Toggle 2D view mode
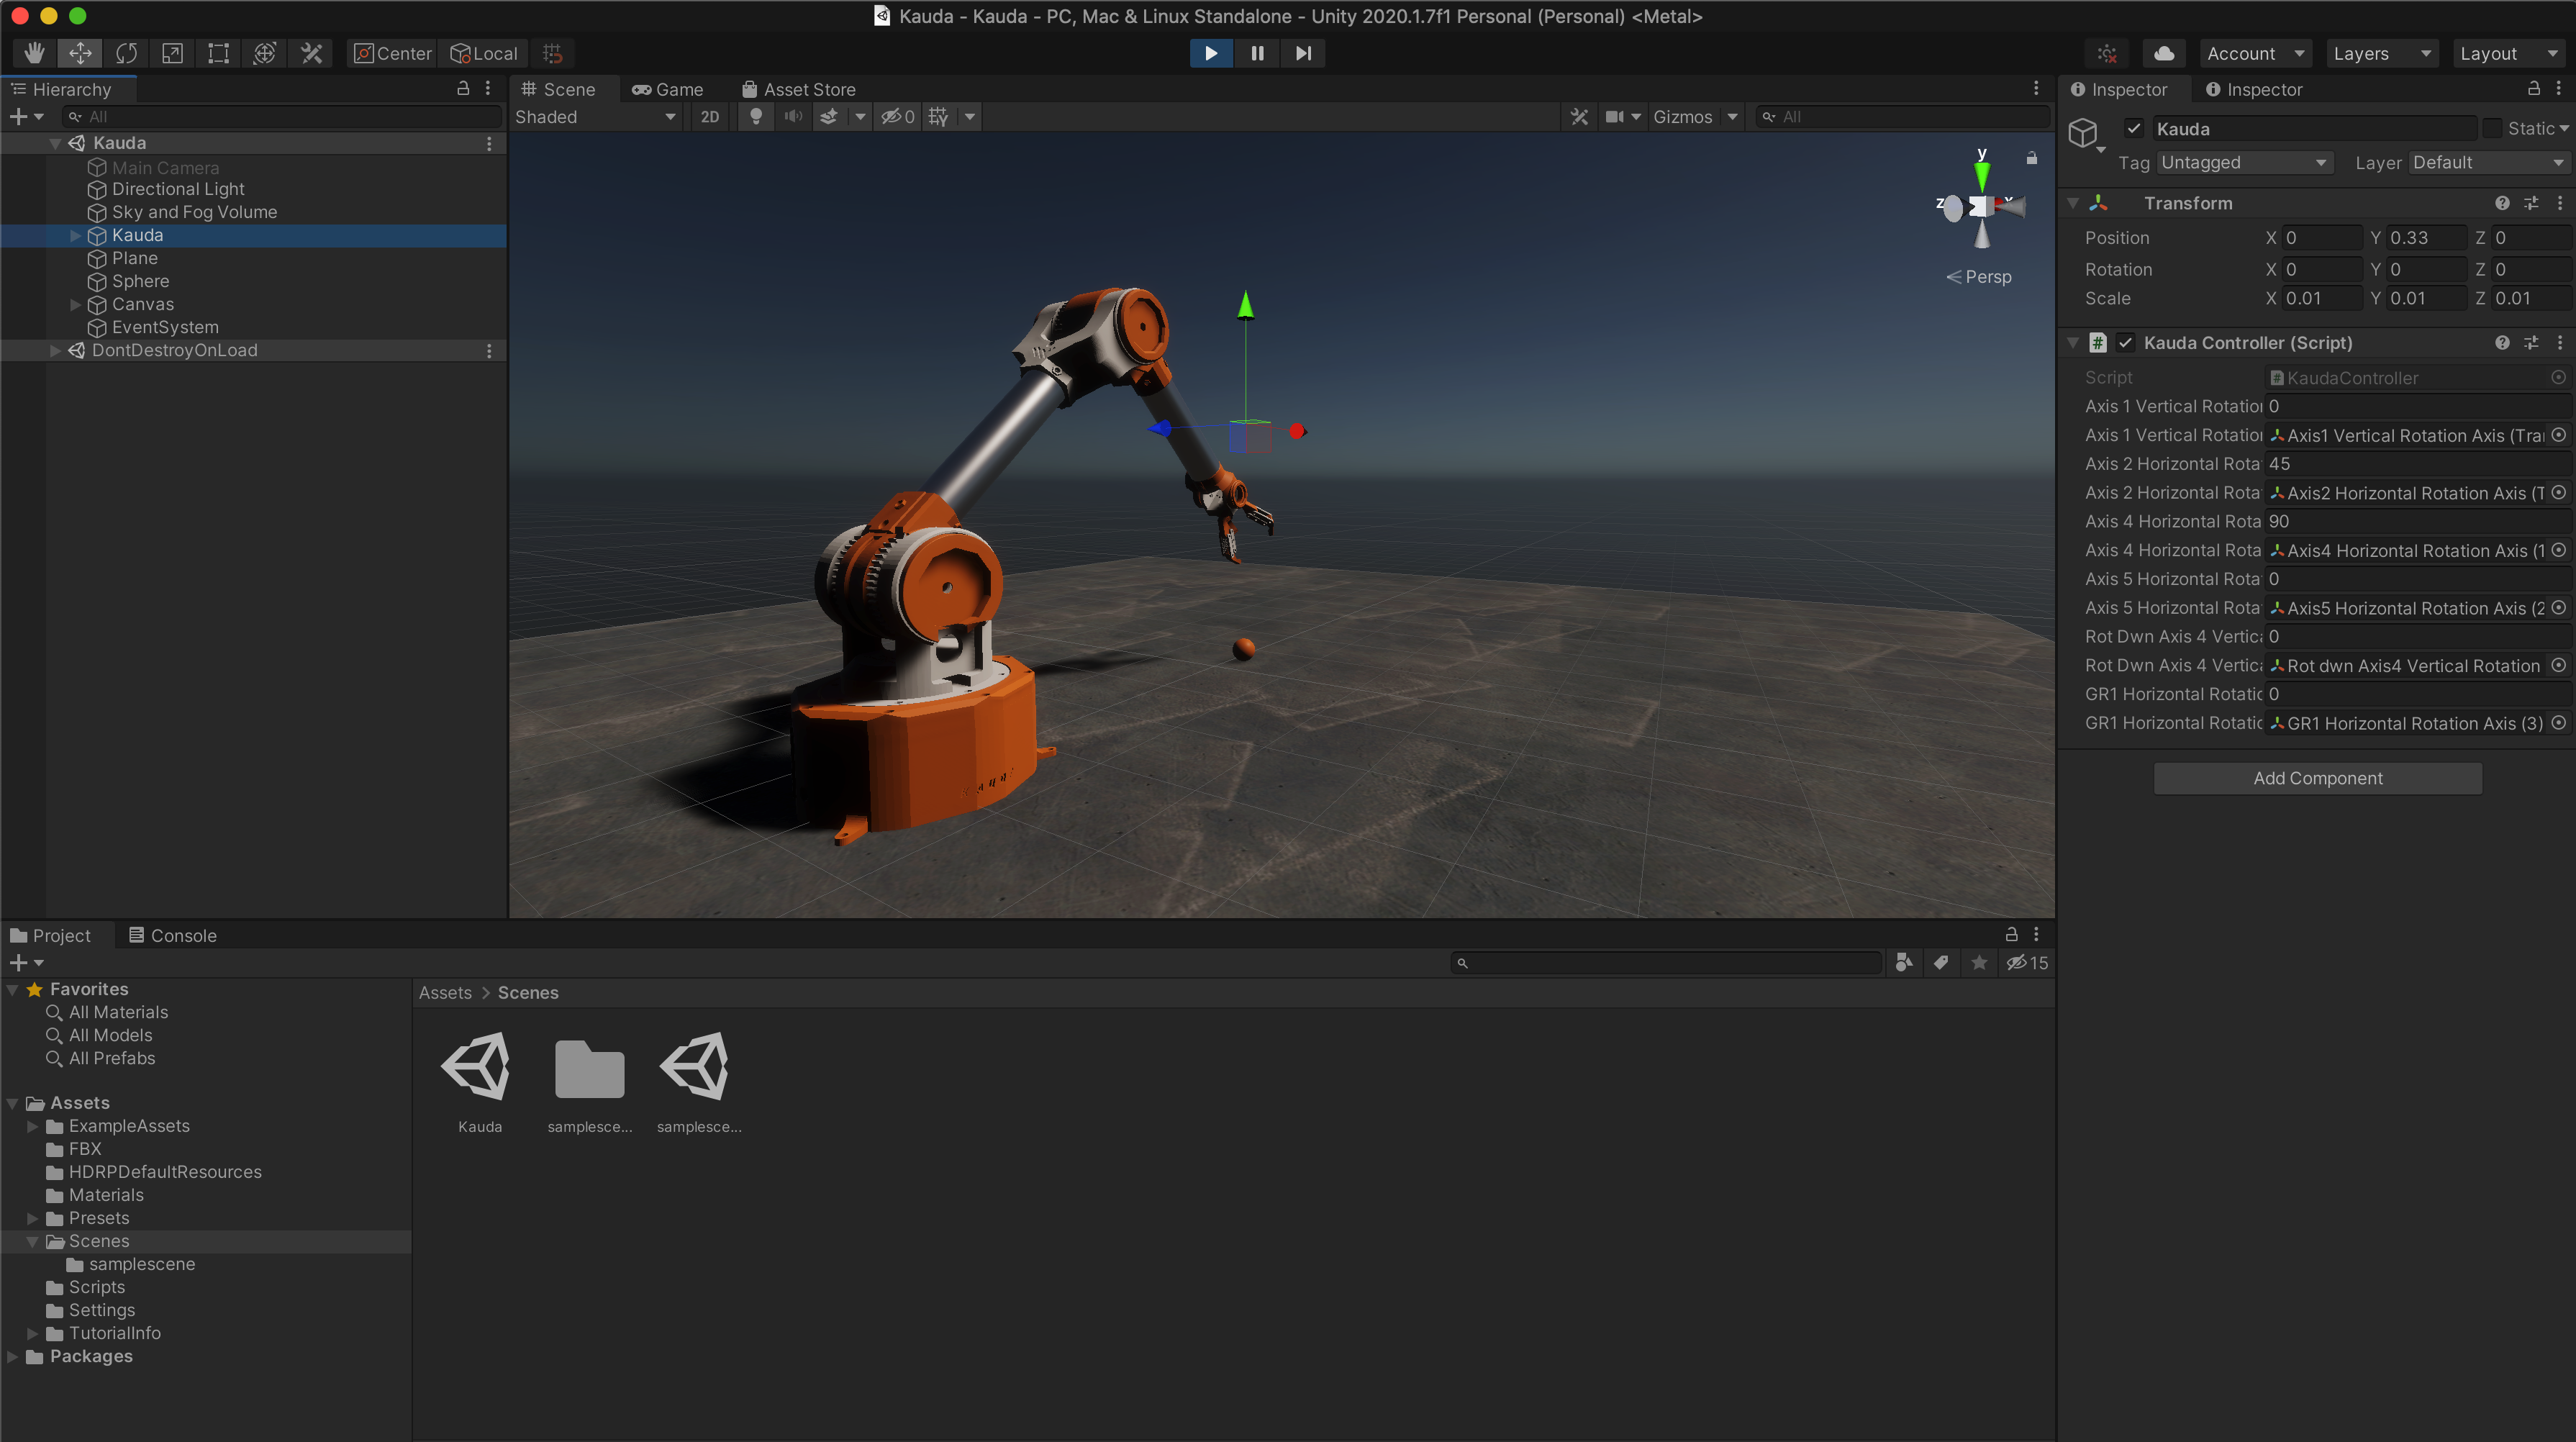Viewport: 2576px width, 1442px height. pyautogui.click(x=709, y=117)
